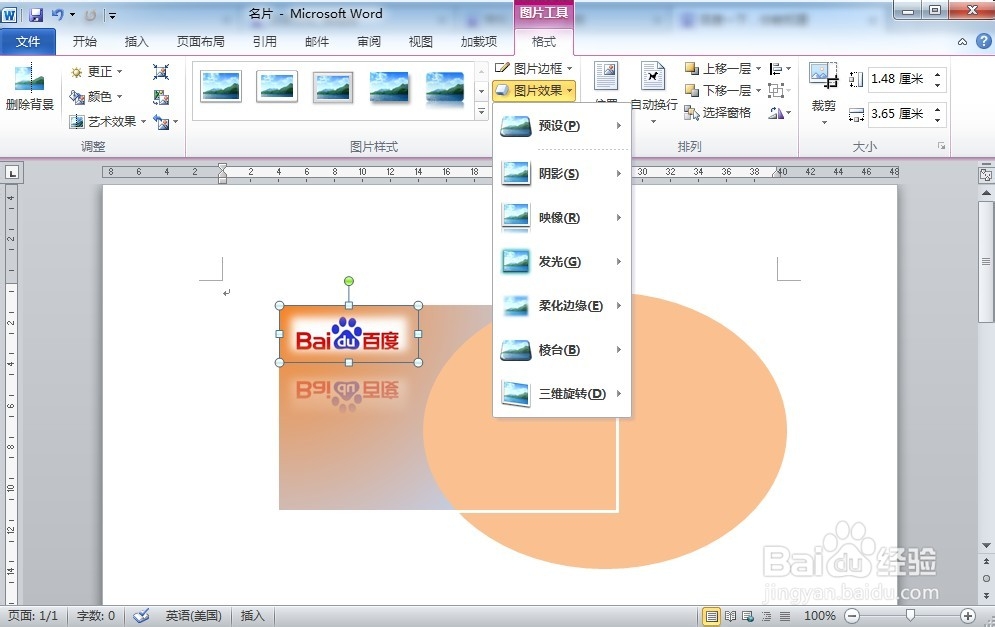The height and width of the screenshot is (627, 995).
Task: Toggle the spelling check status bar icon
Action: tap(140, 616)
